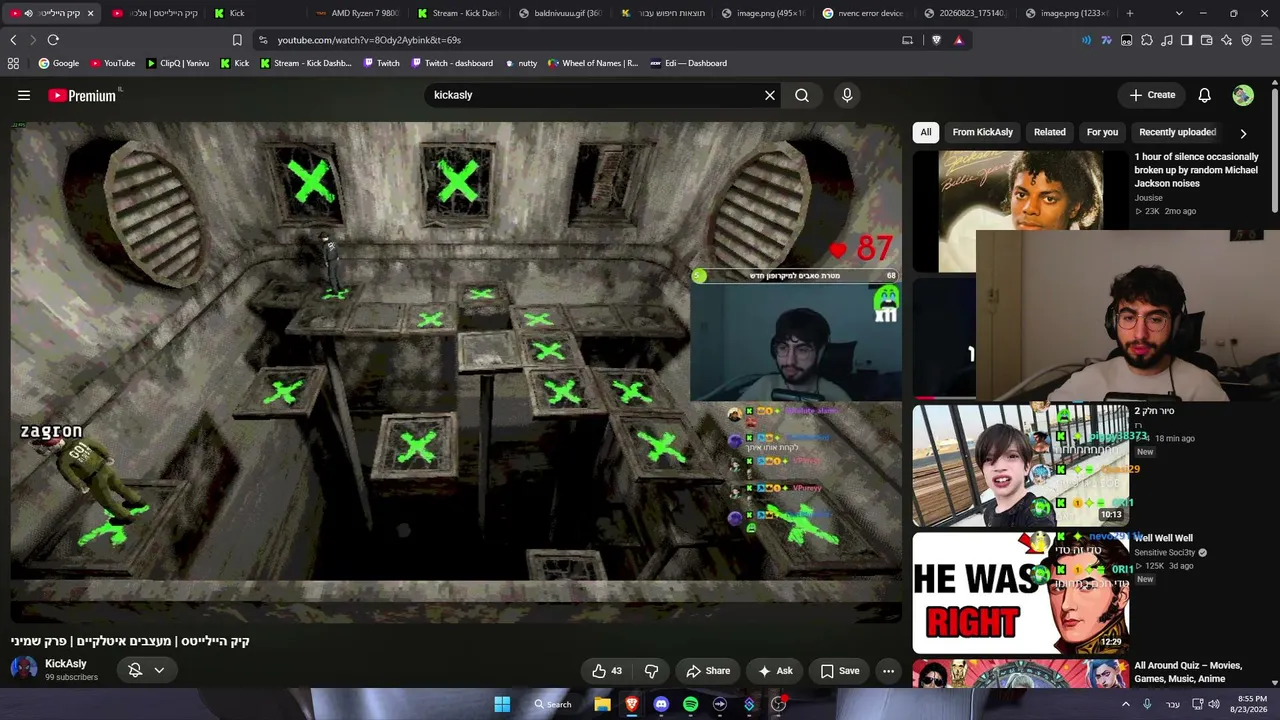Screen dimensions: 1280x720
Task: Open the browser apps grid
Action: pos(13,63)
